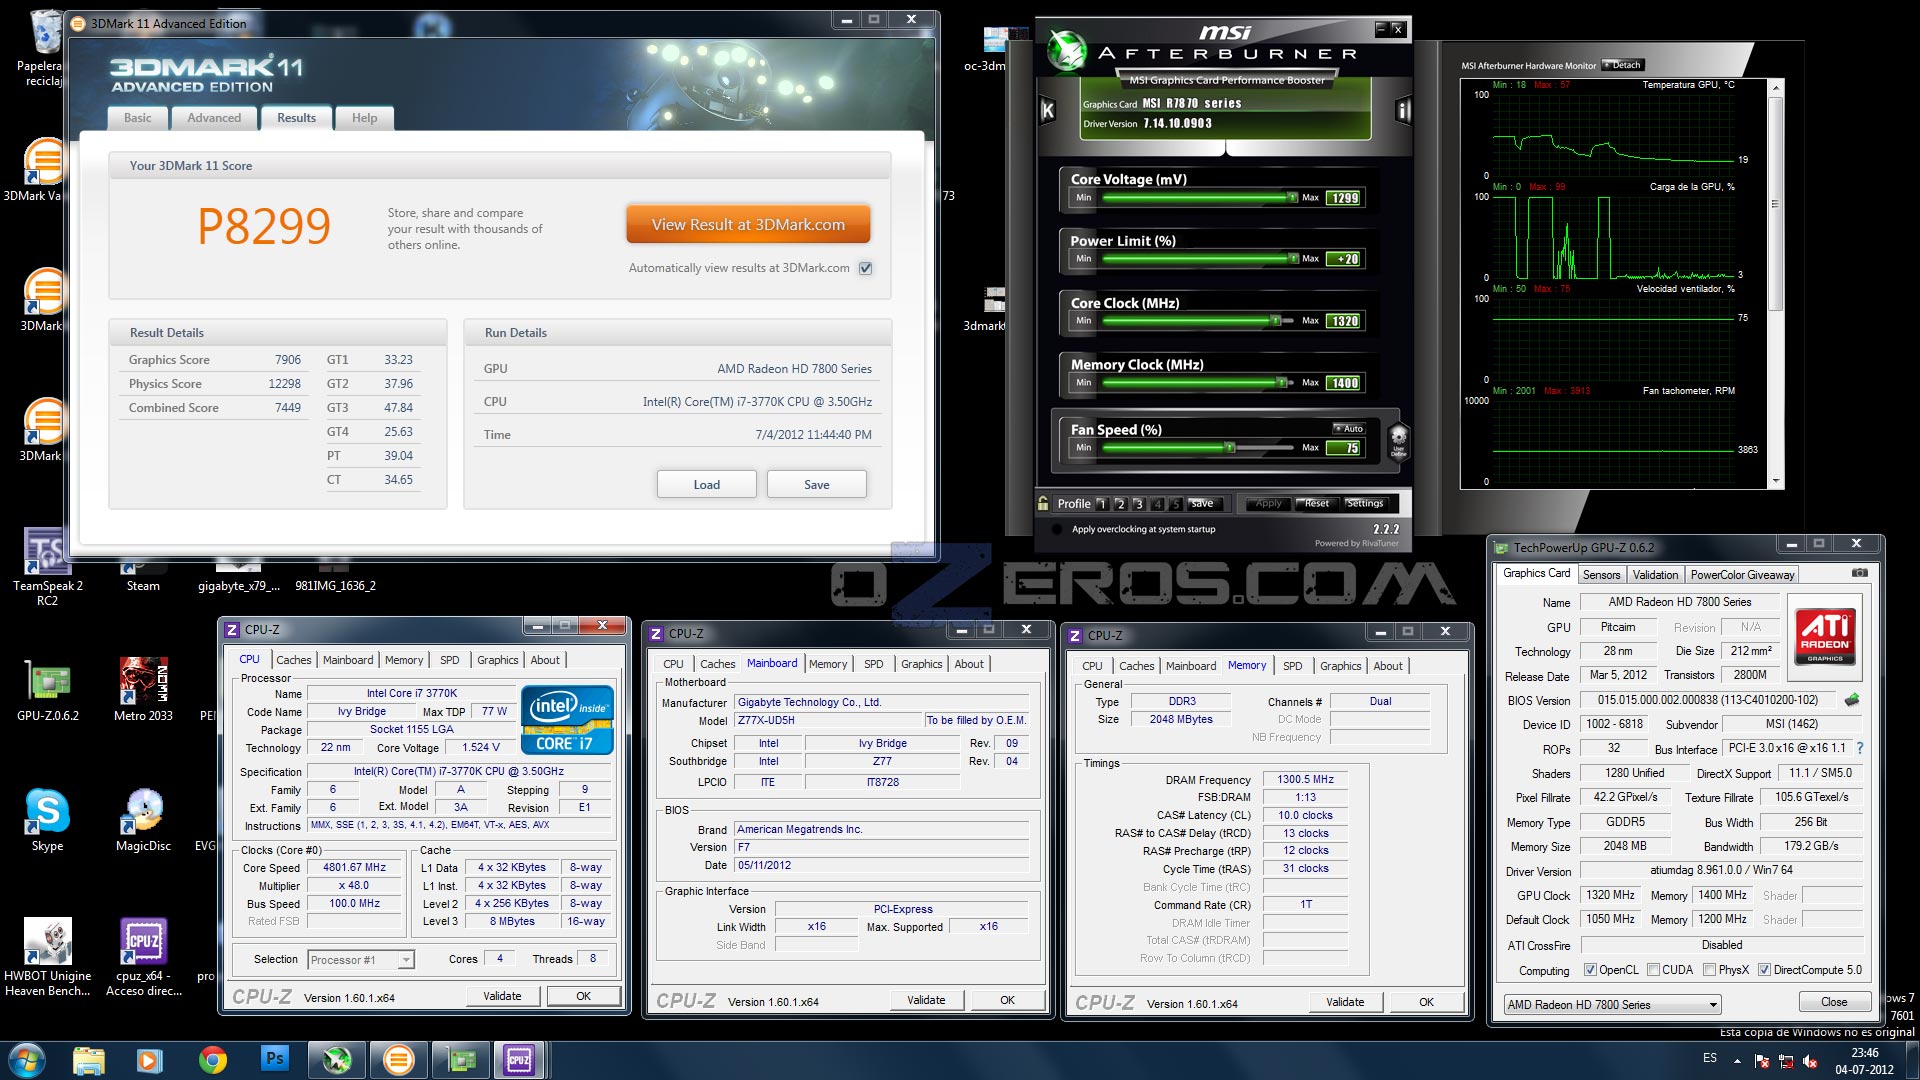Toggle the PhysX checkbox in GPU-Z
The image size is (1920, 1080).
click(x=1710, y=969)
